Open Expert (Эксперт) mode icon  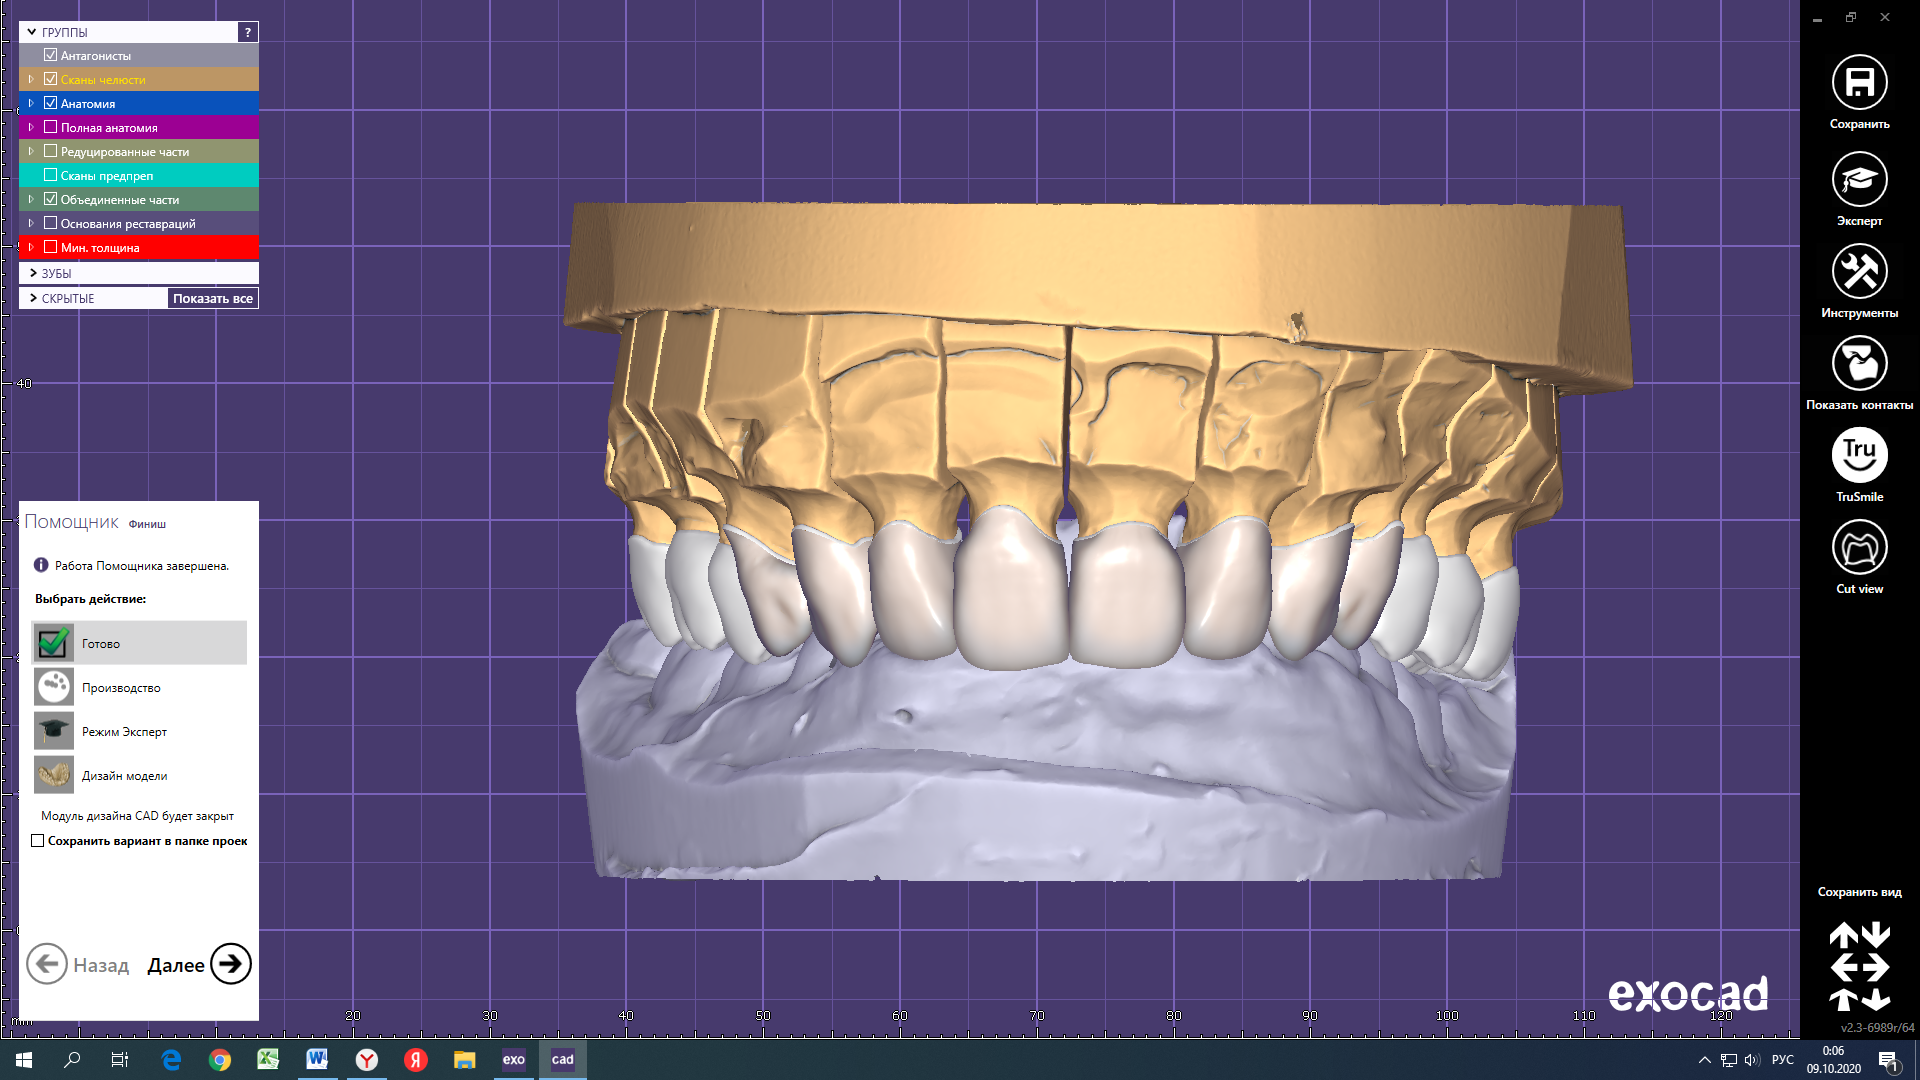click(1859, 180)
